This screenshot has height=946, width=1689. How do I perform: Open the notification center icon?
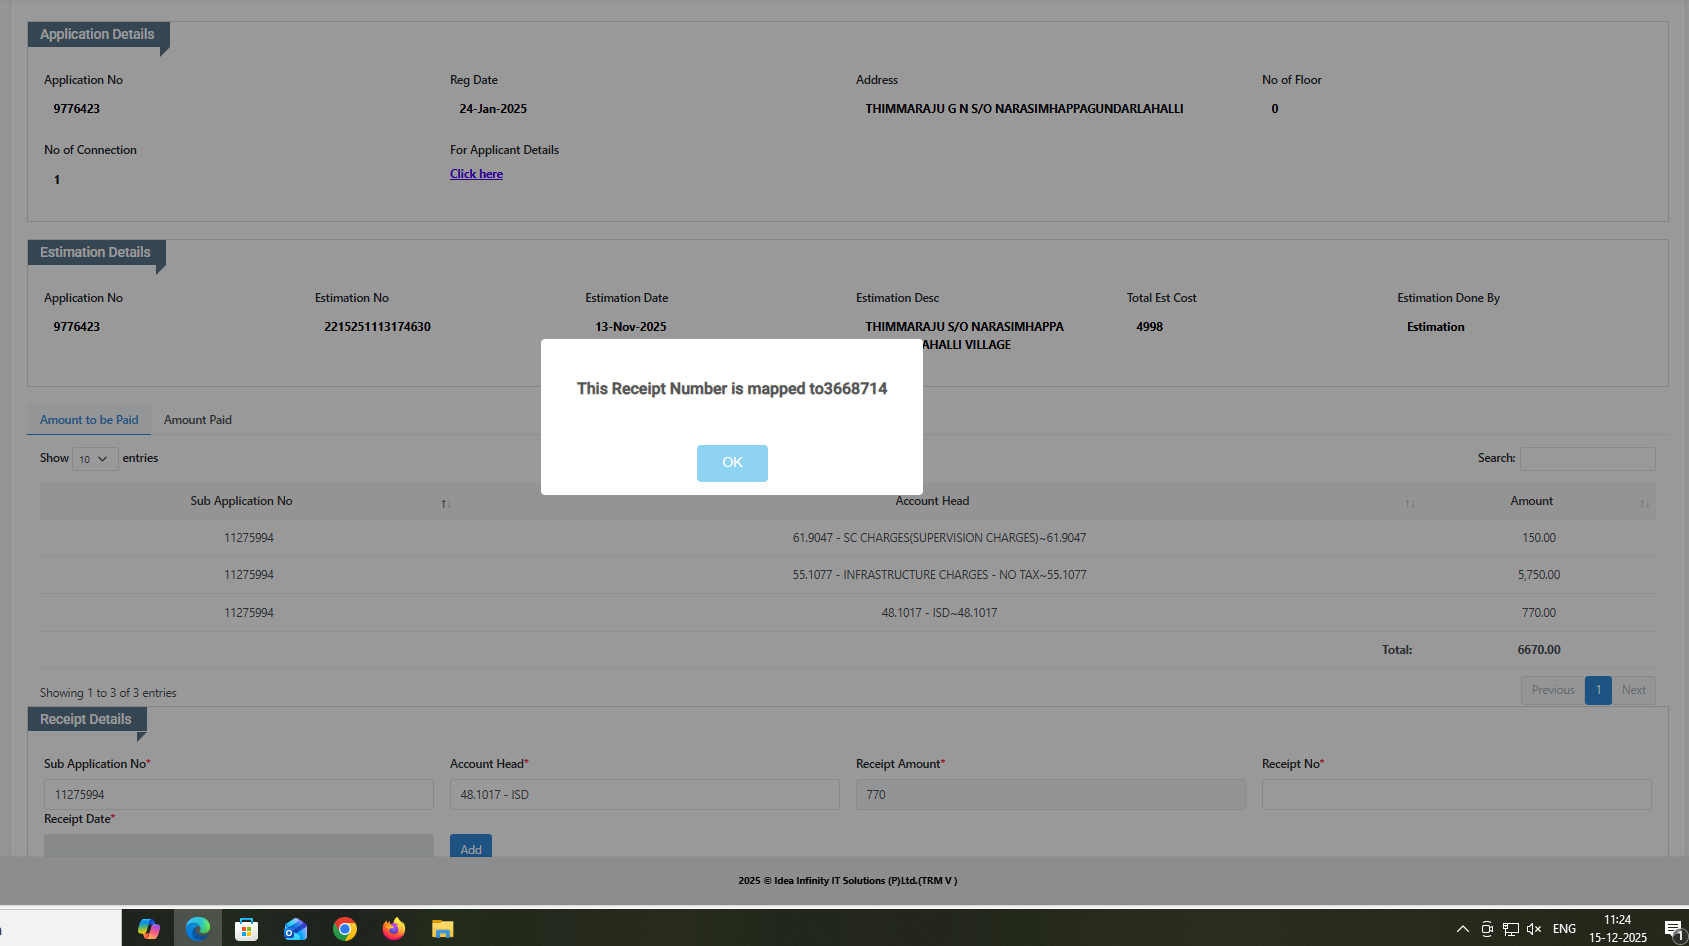pyautogui.click(x=1673, y=929)
